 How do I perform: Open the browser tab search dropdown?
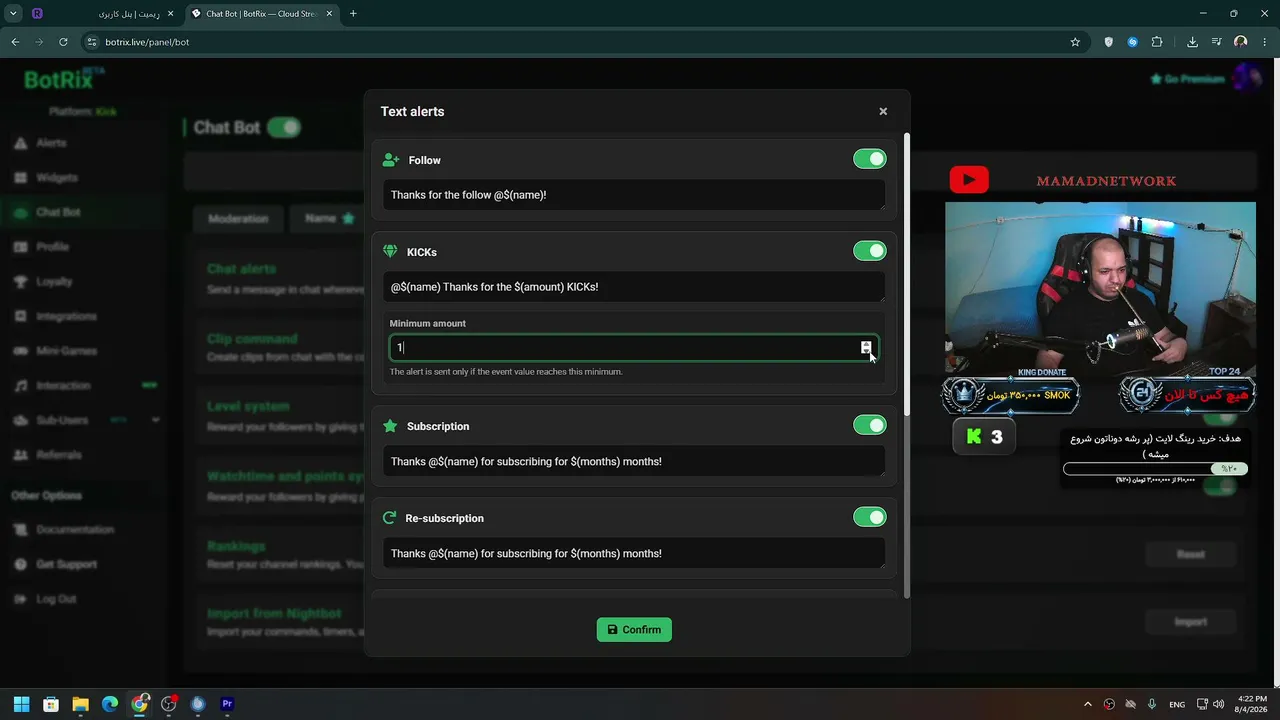pyautogui.click(x=13, y=14)
